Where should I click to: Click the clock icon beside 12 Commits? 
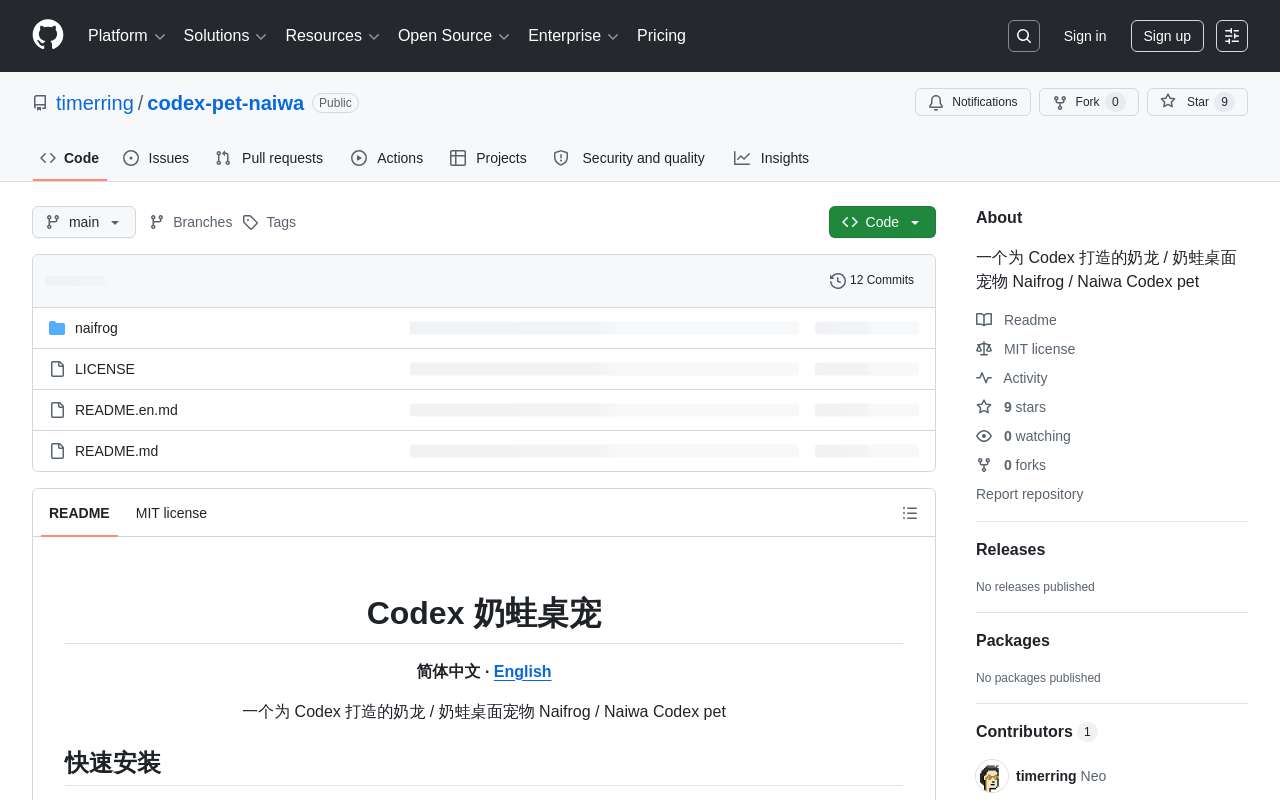tap(838, 281)
